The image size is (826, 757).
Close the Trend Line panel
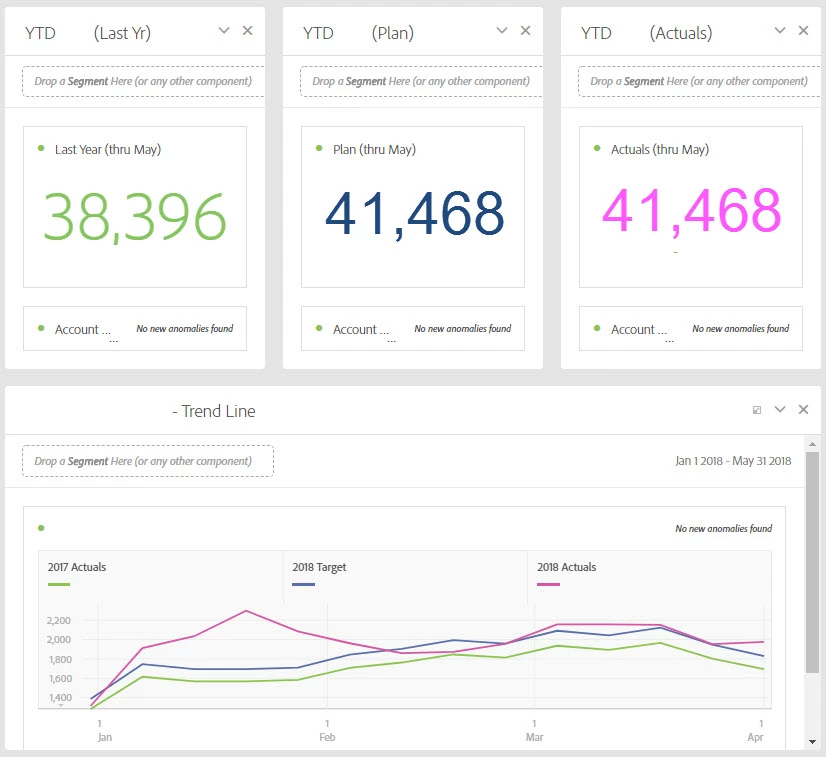coord(803,409)
